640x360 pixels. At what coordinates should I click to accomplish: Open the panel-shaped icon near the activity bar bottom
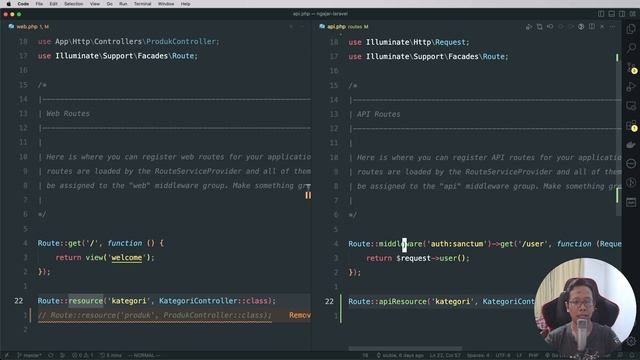pyautogui.click(x=631, y=202)
